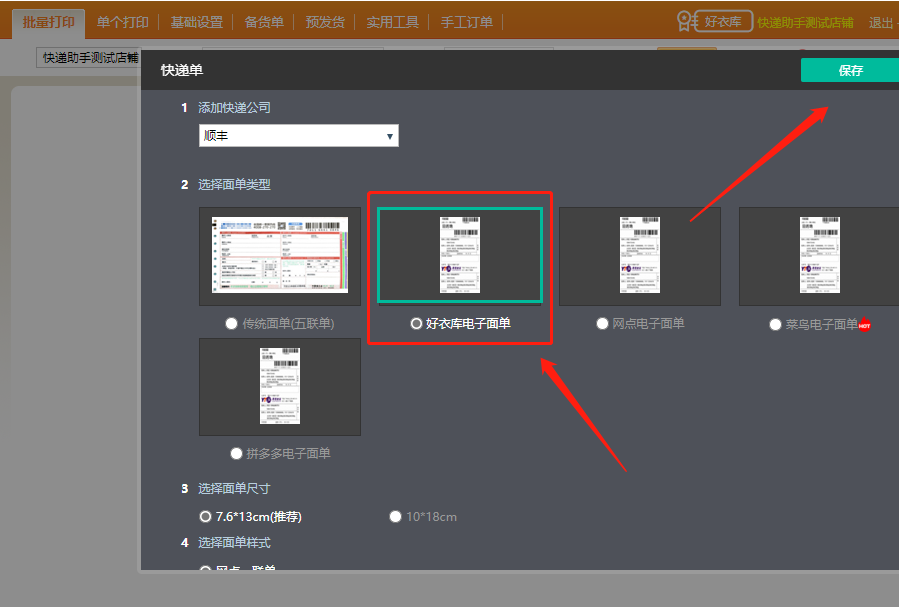Click the 添加快递公司 step label
The width and height of the screenshot is (899, 607).
tap(234, 108)
